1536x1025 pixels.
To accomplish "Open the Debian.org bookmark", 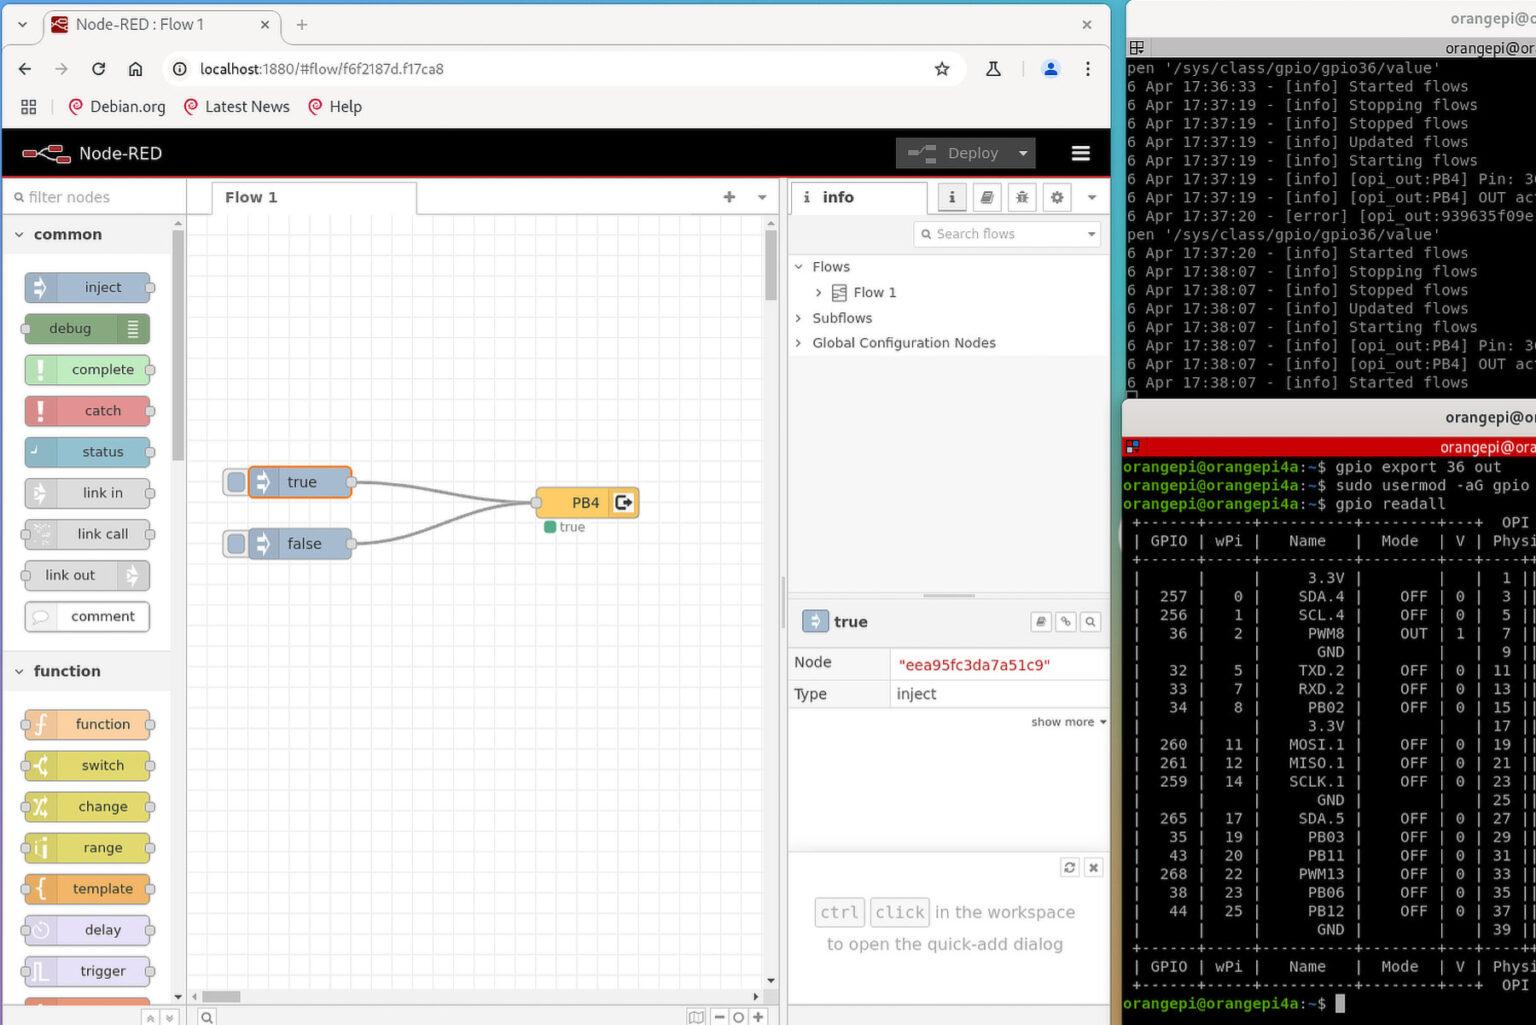I will [x=117, y=107].
